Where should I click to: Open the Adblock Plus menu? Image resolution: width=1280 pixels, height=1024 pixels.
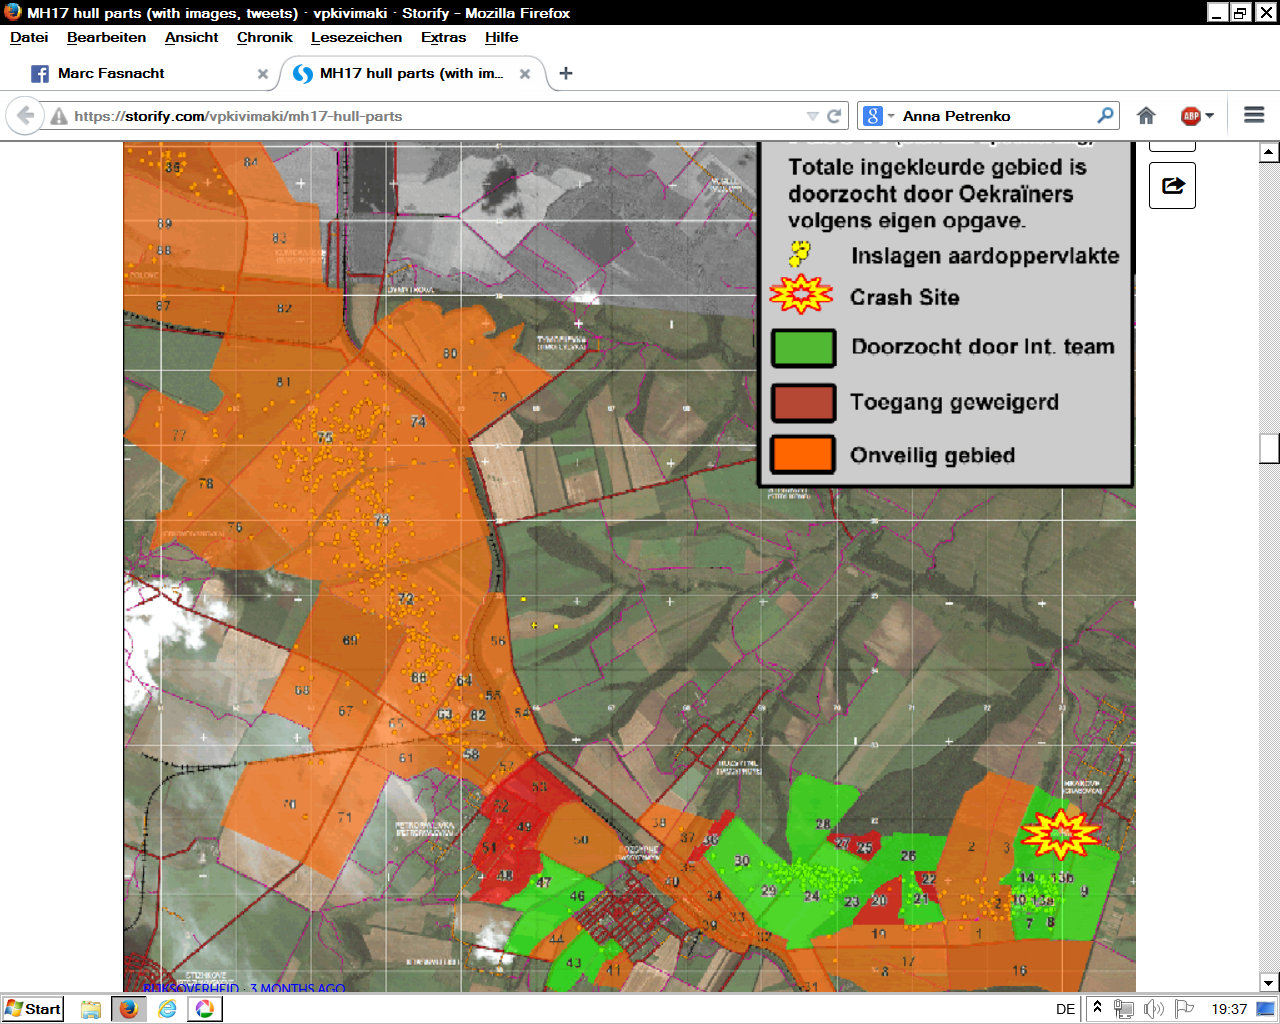click(x=1197, y=116)
